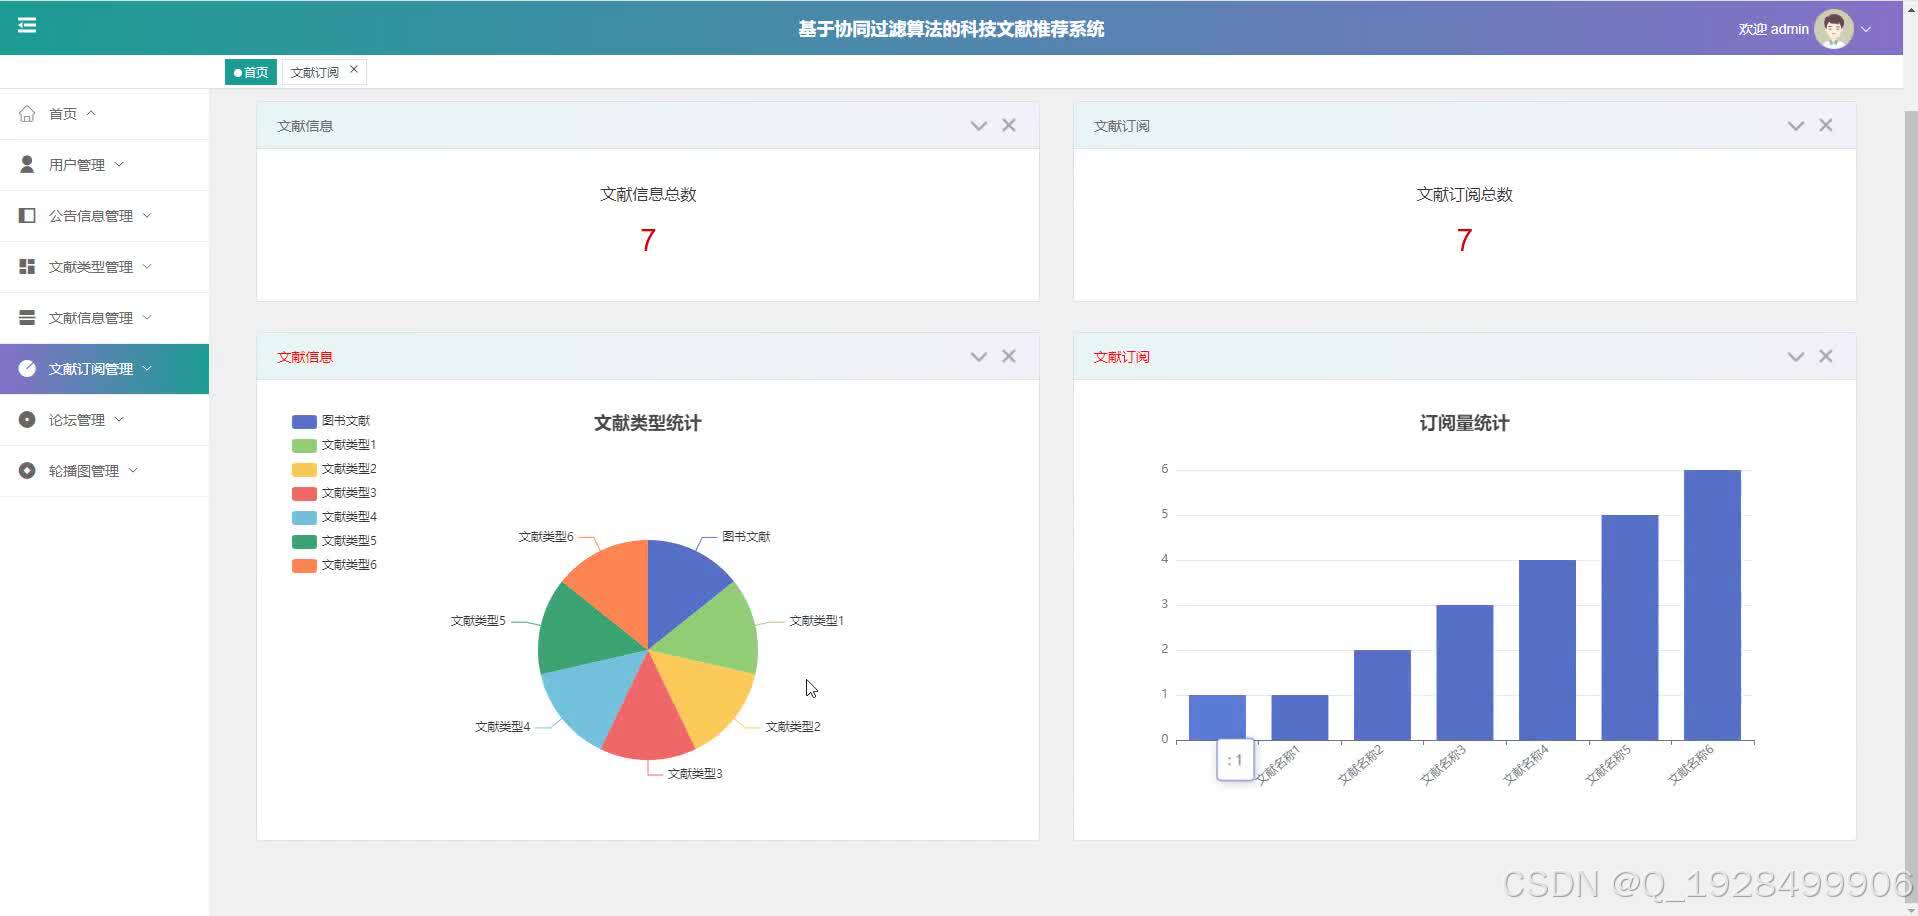Image resolution: width=1918 pixels, height=916 pixels.
Task: Click the red 文献信息 card heading
Action: [x=305, y=357]
